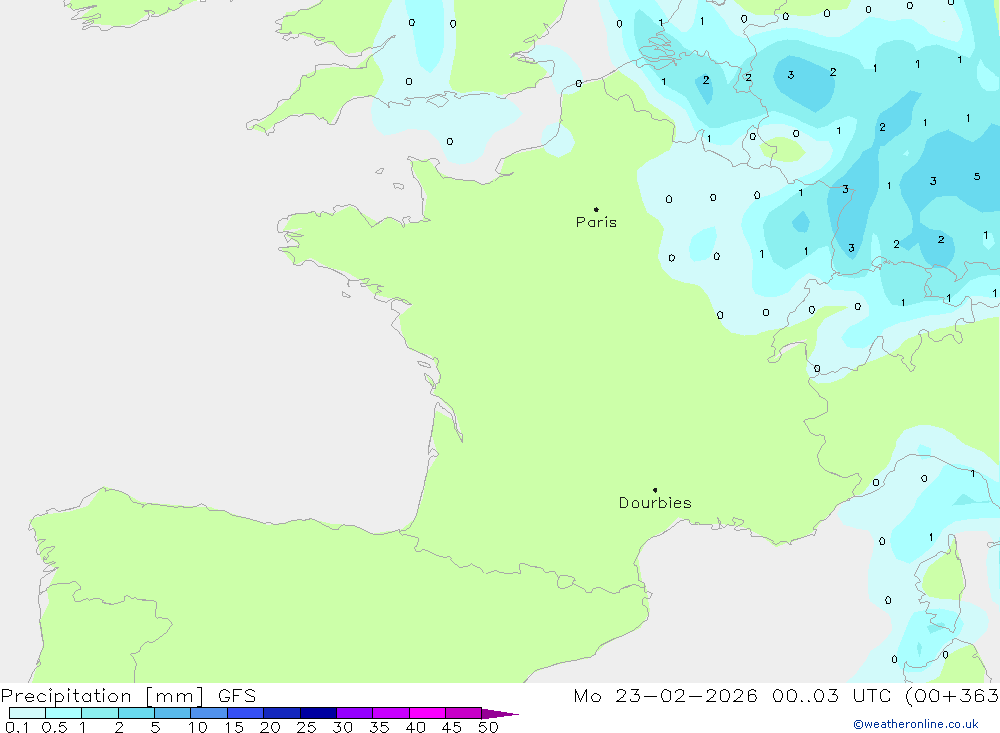
Task: Select the Dourbies location dot marker
Action: click(x=655, y=490)
